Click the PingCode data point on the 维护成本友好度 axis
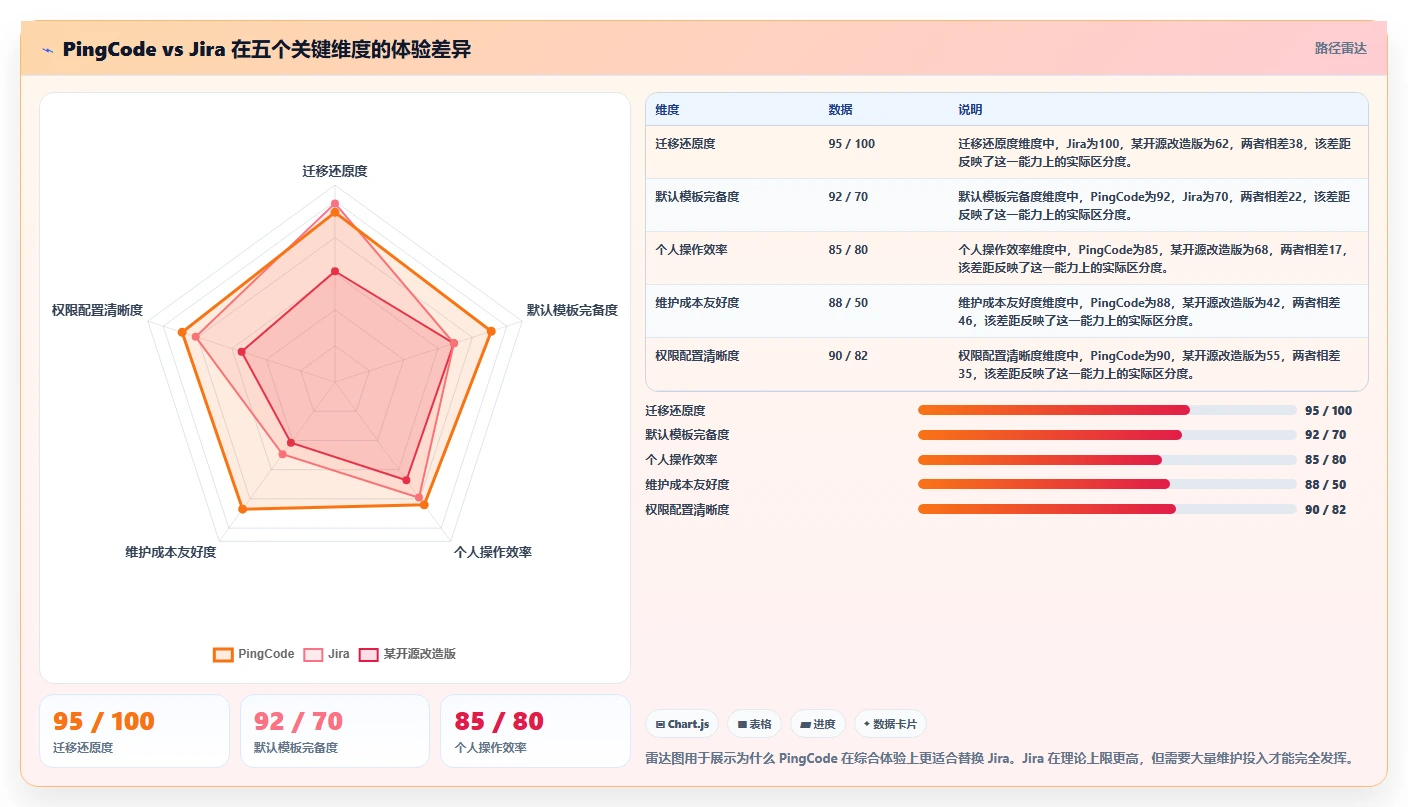Viewport: 1408px width, 807px height. pos(242,510)
